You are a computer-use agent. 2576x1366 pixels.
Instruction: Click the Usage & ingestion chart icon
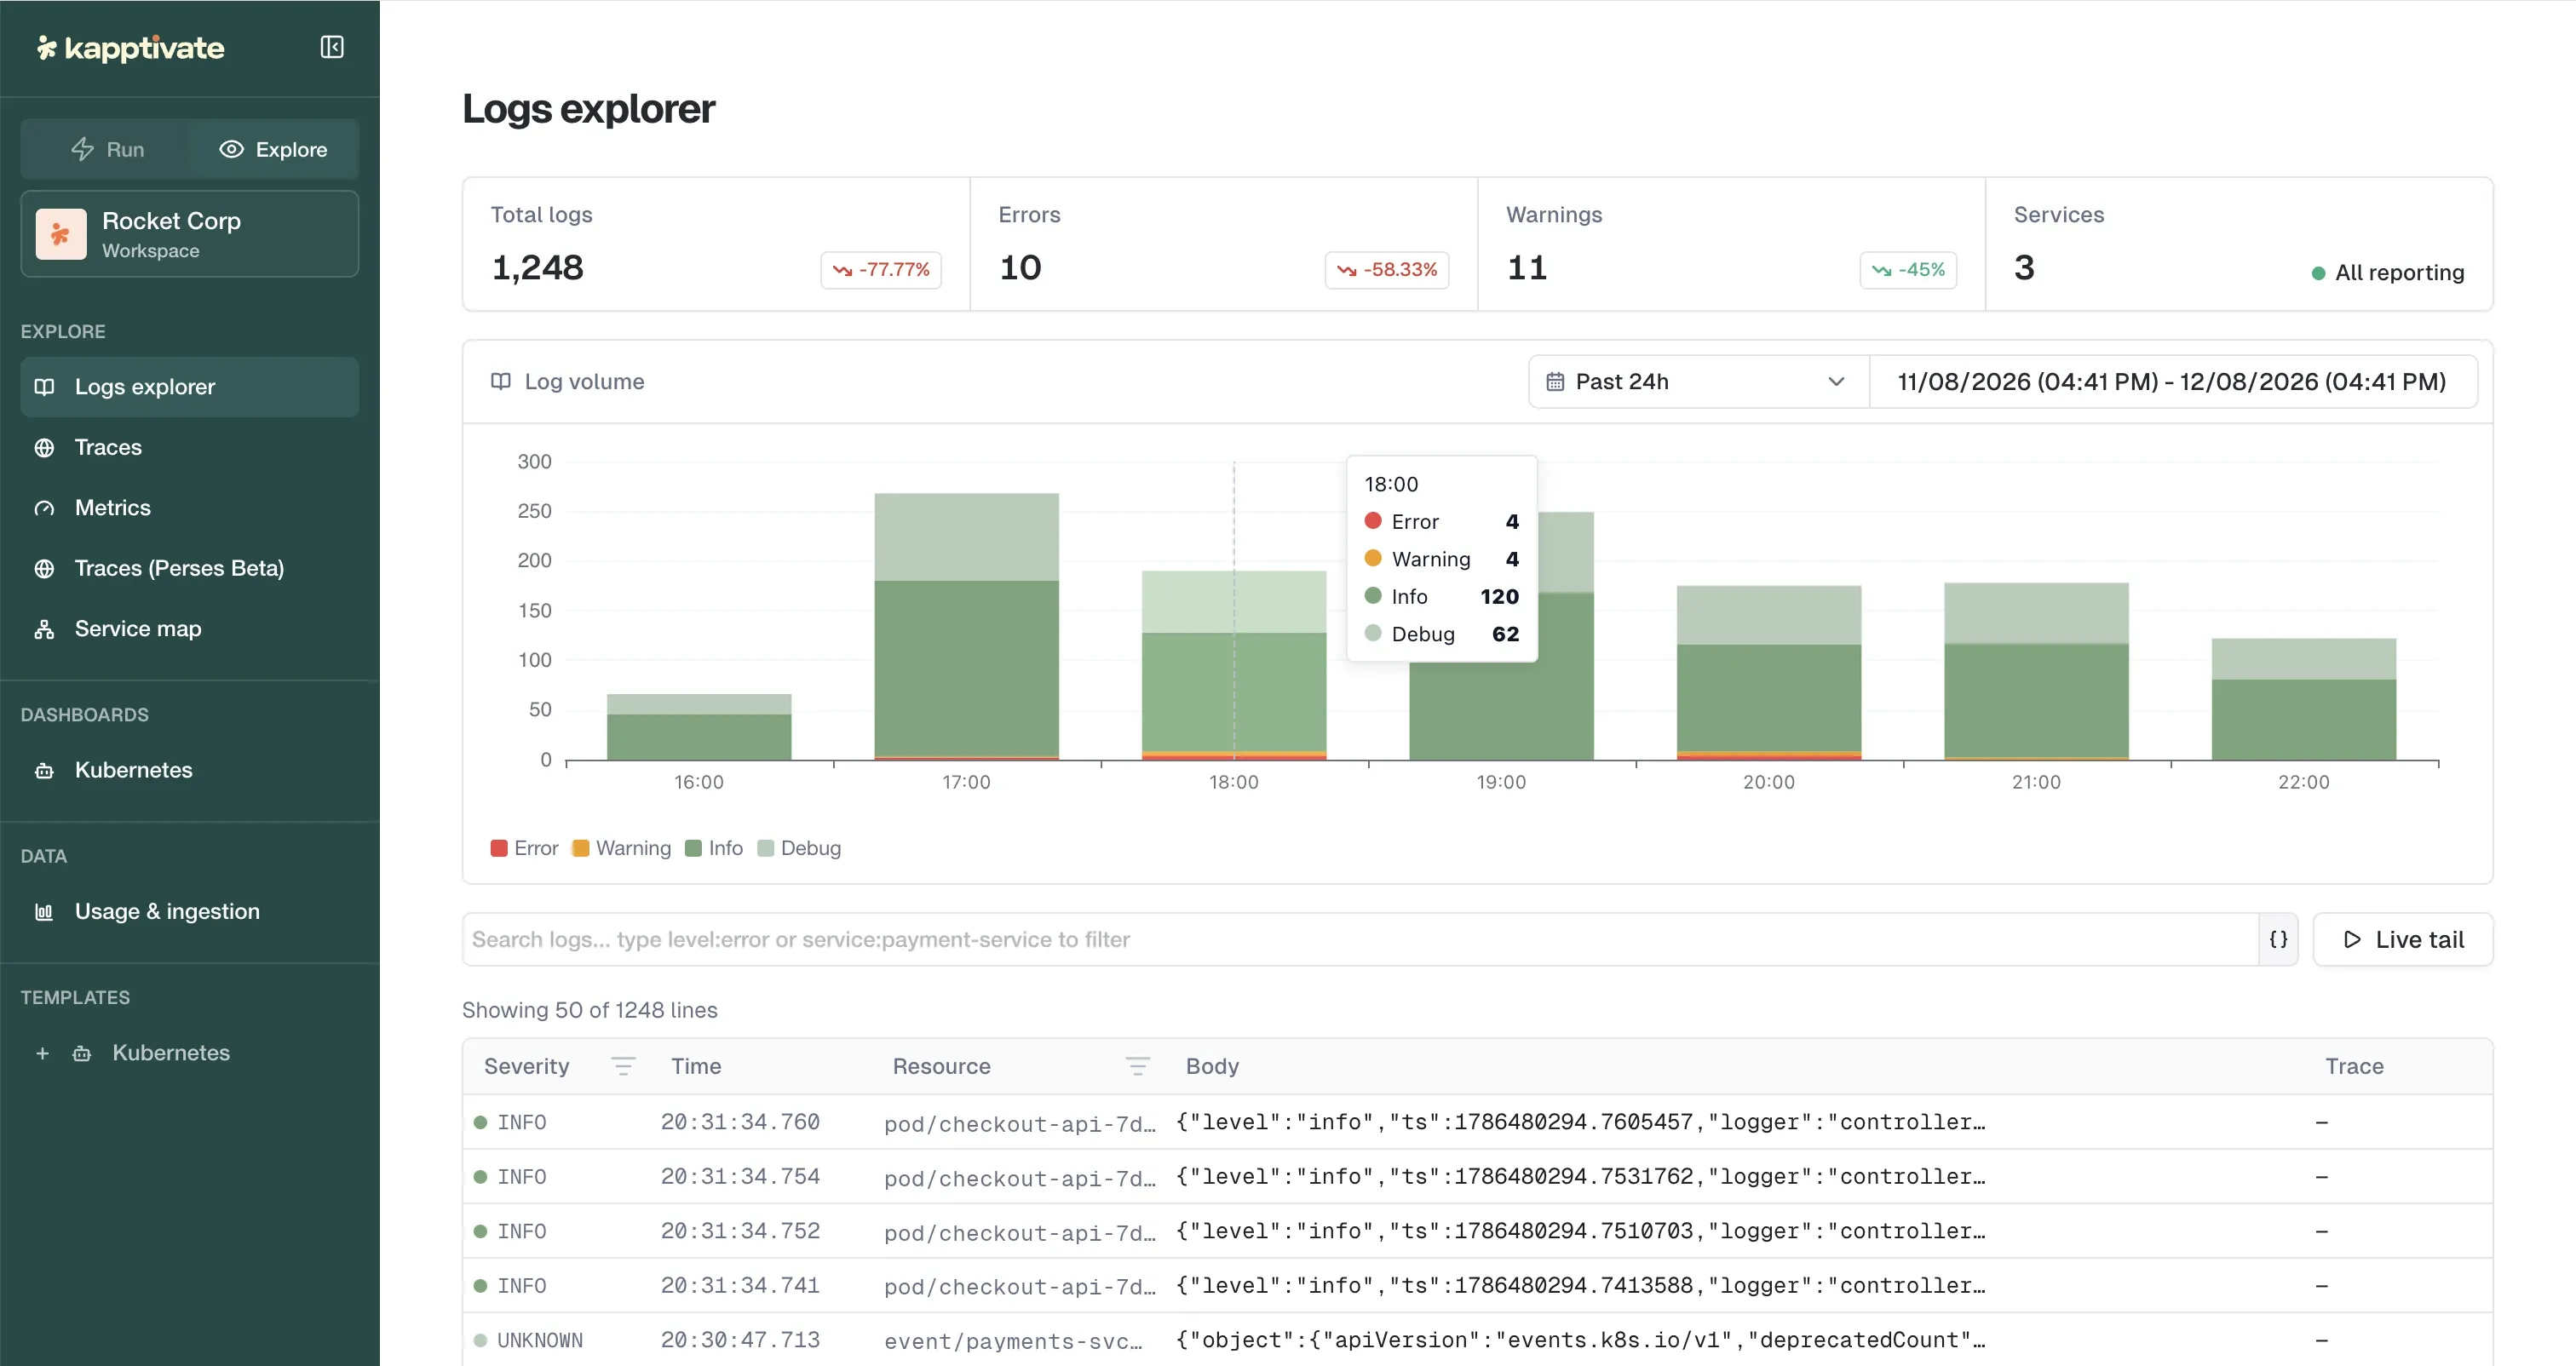click(44, 912)
